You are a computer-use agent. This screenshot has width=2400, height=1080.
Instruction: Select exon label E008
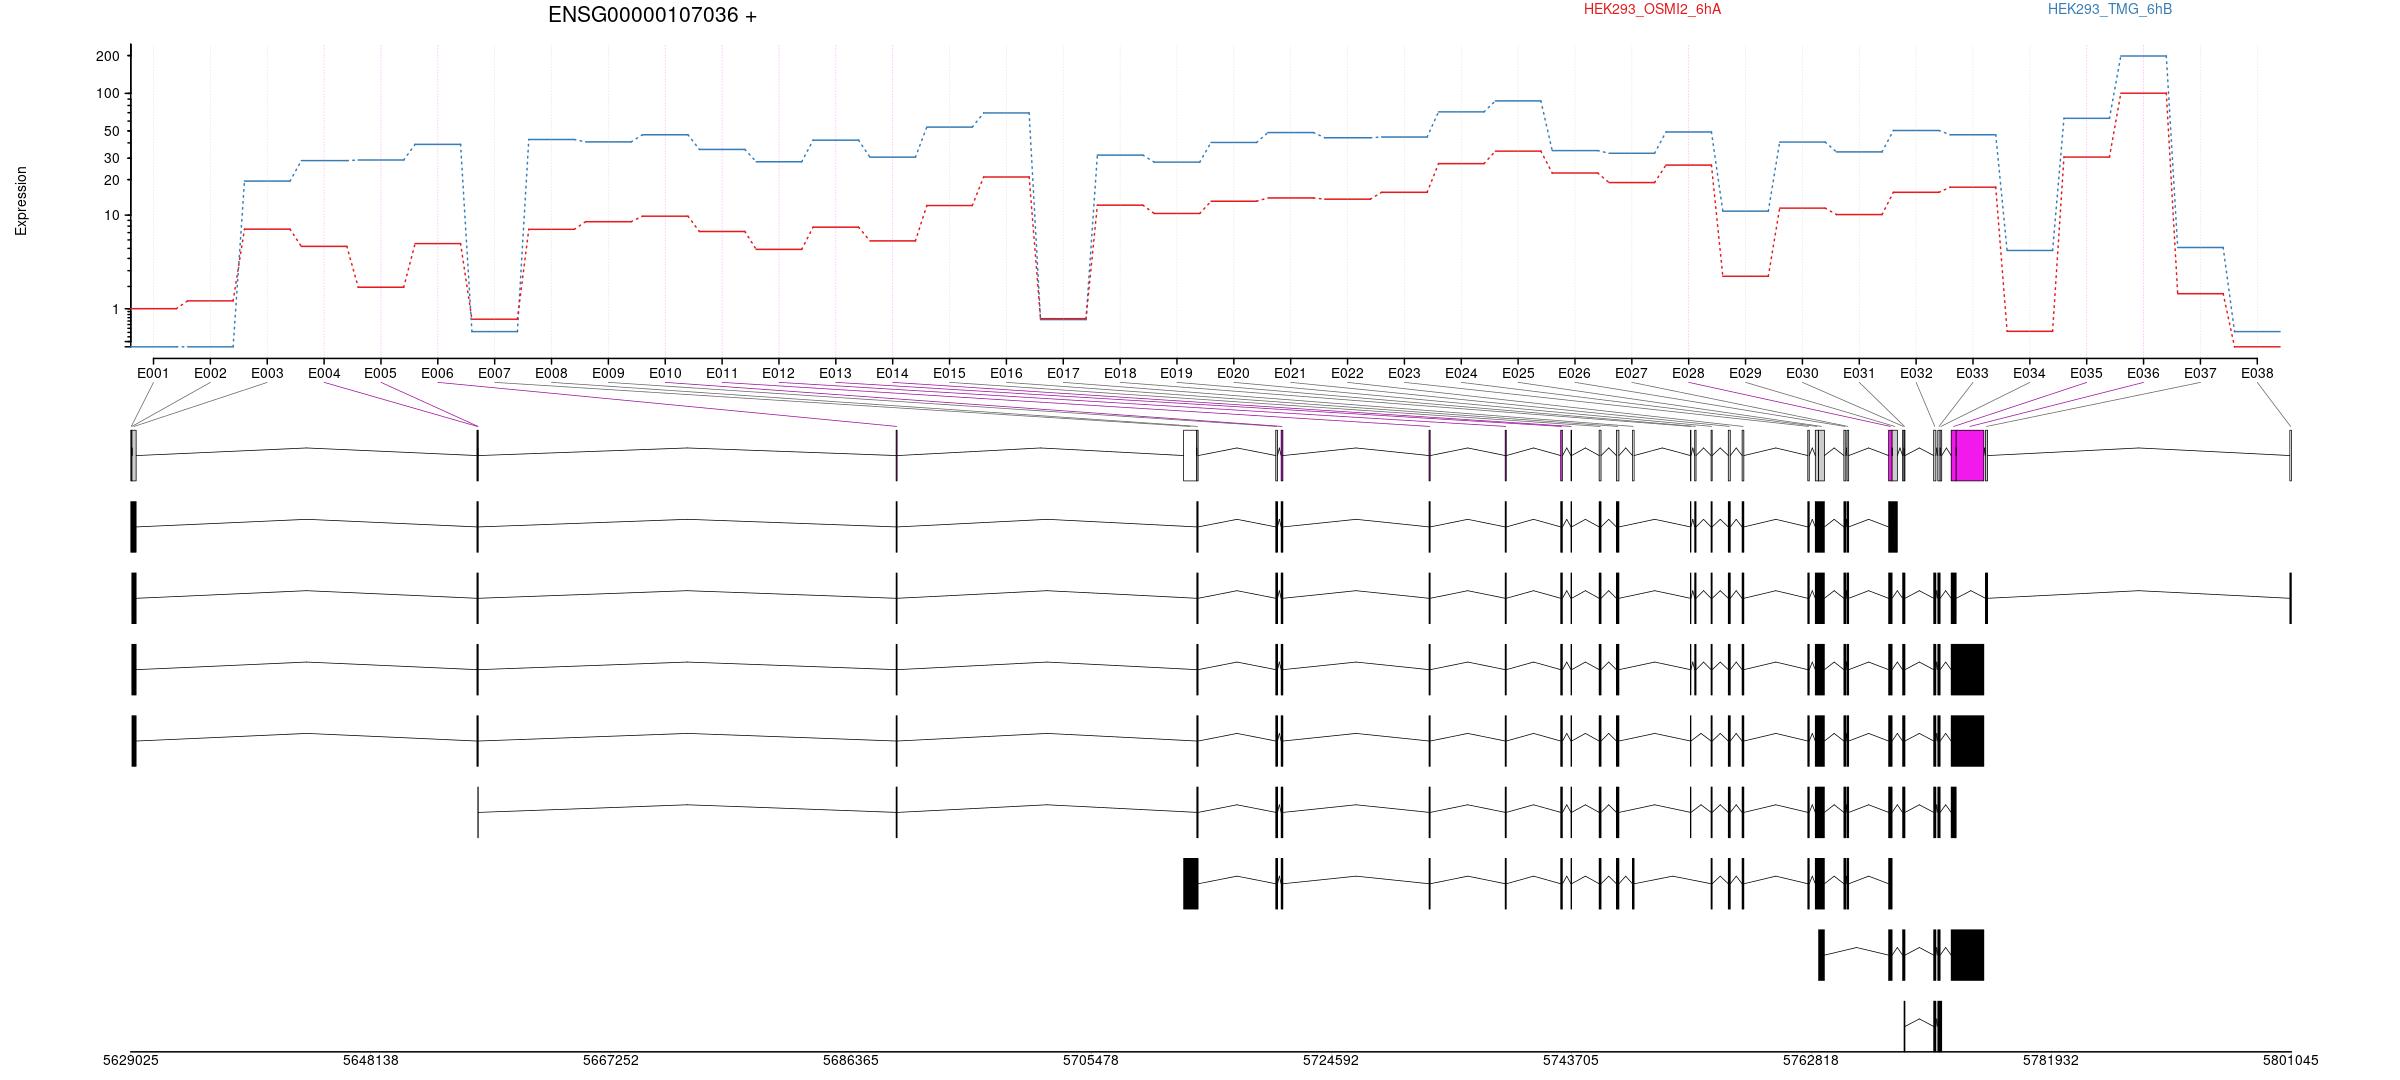tap(551, 373)
